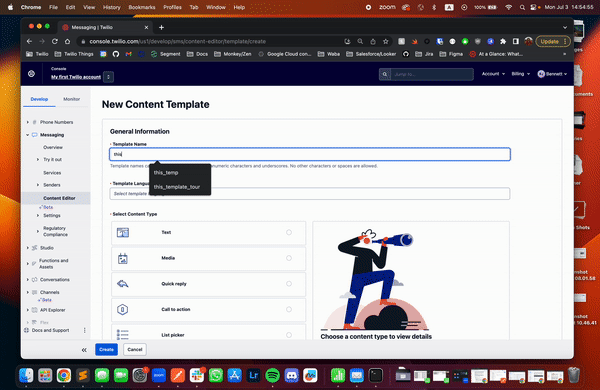Open the Chrome Extensions puzzle icon
This screenshot has width=600, height=390.
(503, 41)
